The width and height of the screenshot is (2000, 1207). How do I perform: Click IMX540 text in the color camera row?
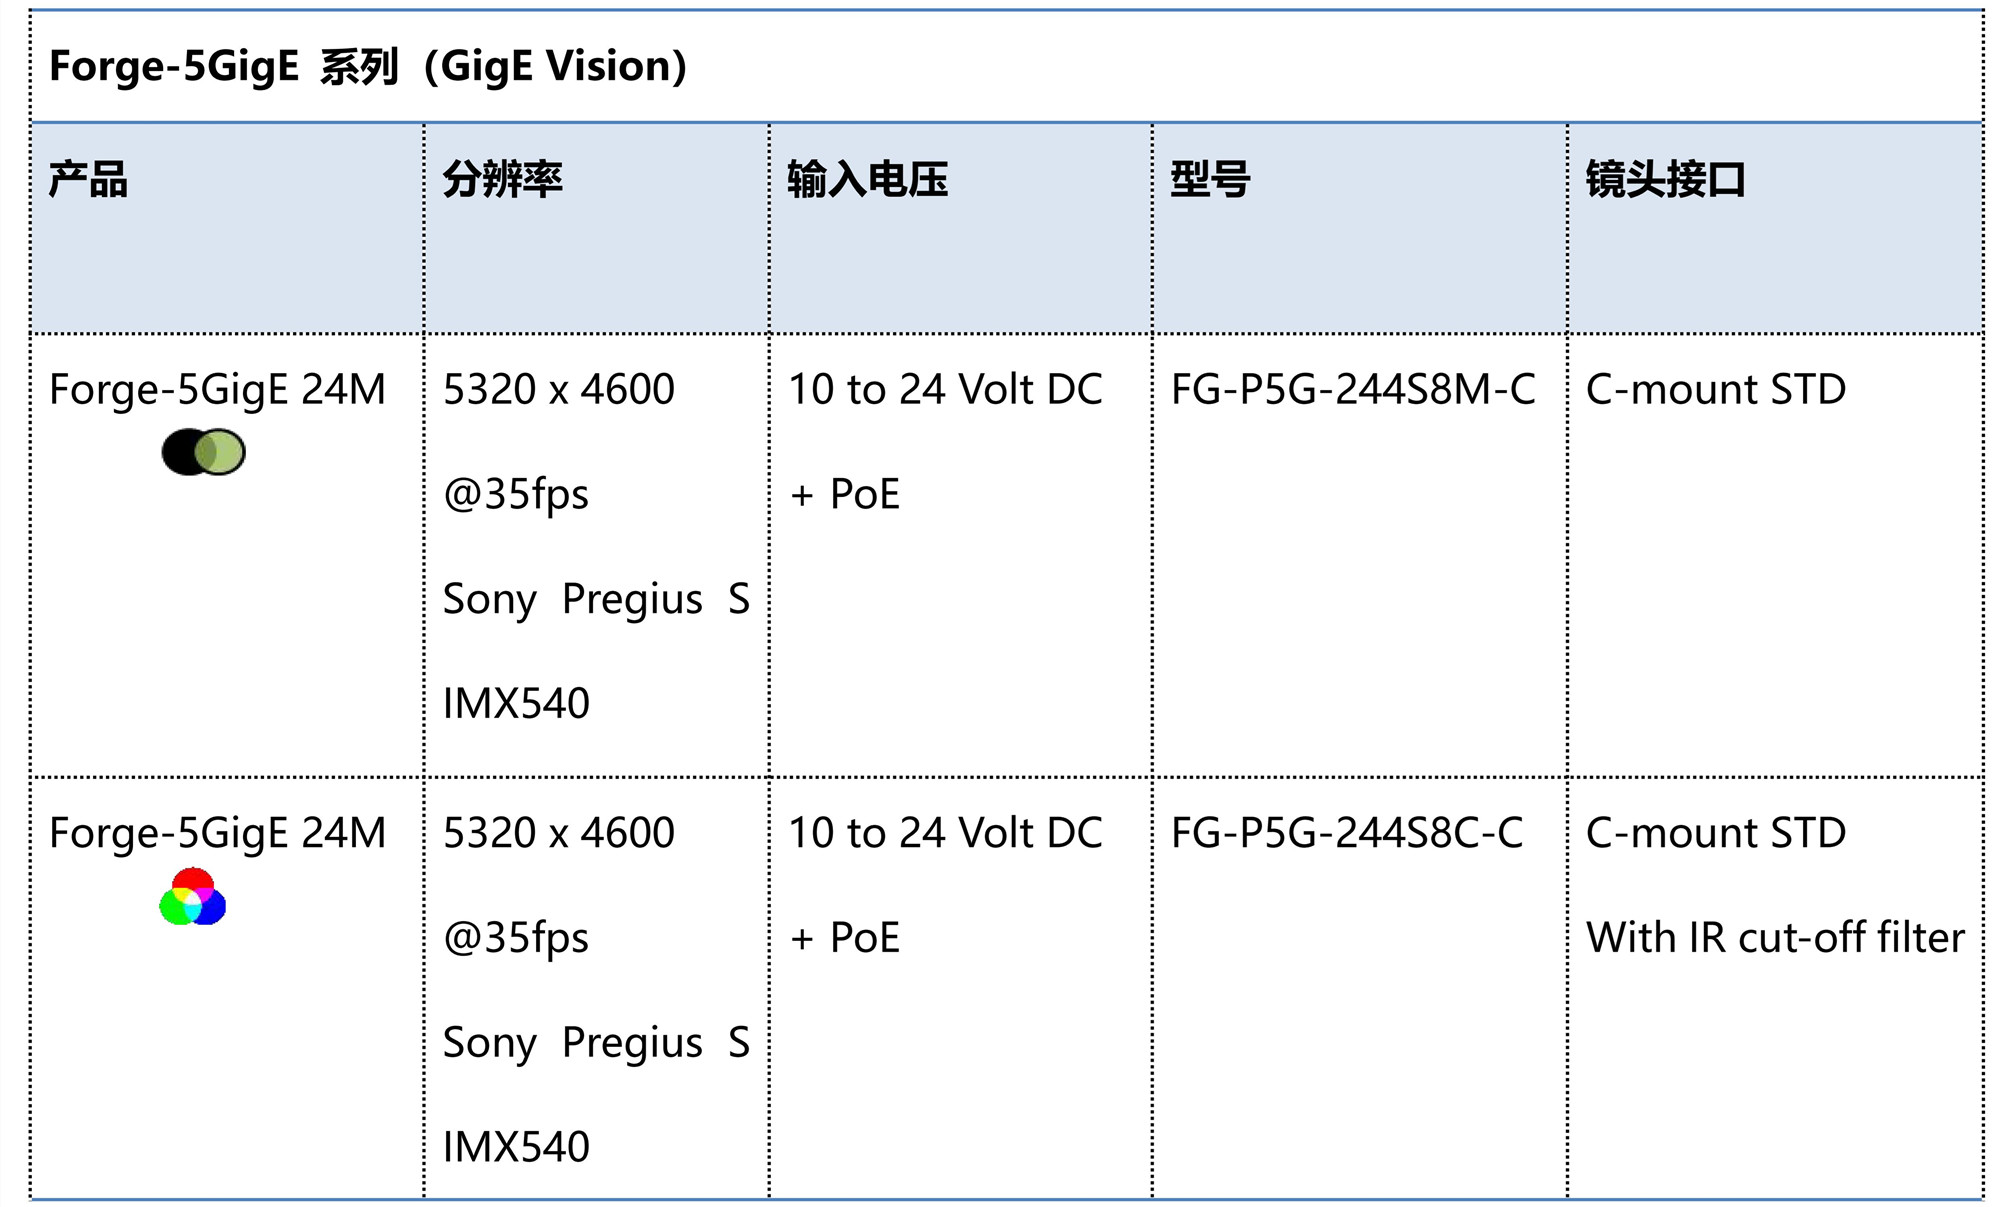pyautogui.click(x=516, y=1147)
